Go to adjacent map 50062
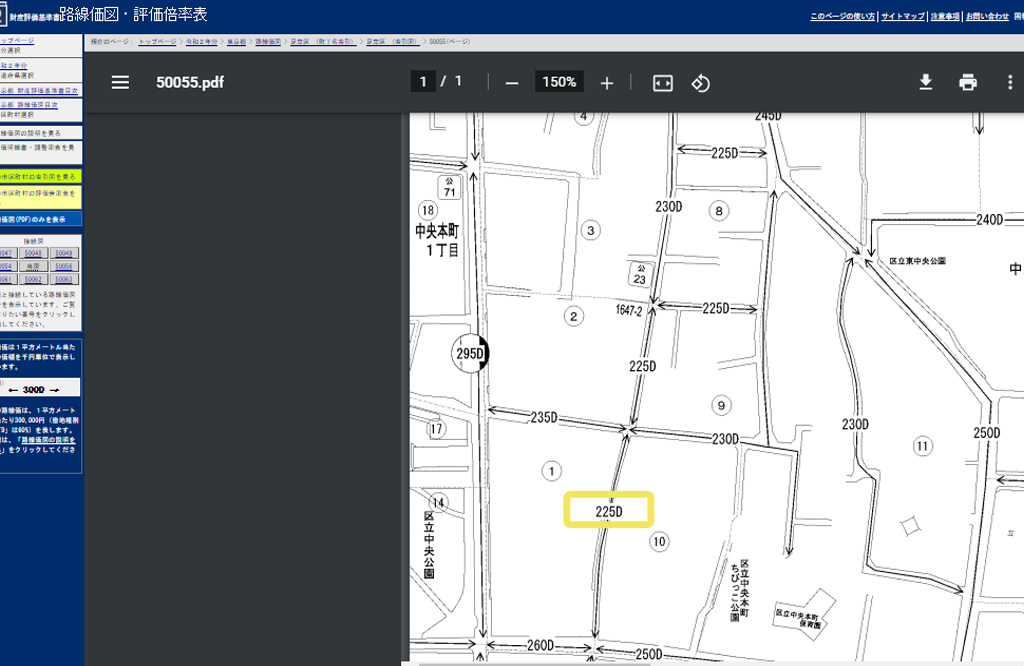1024x666 pixels. click(x=34, y=280)
